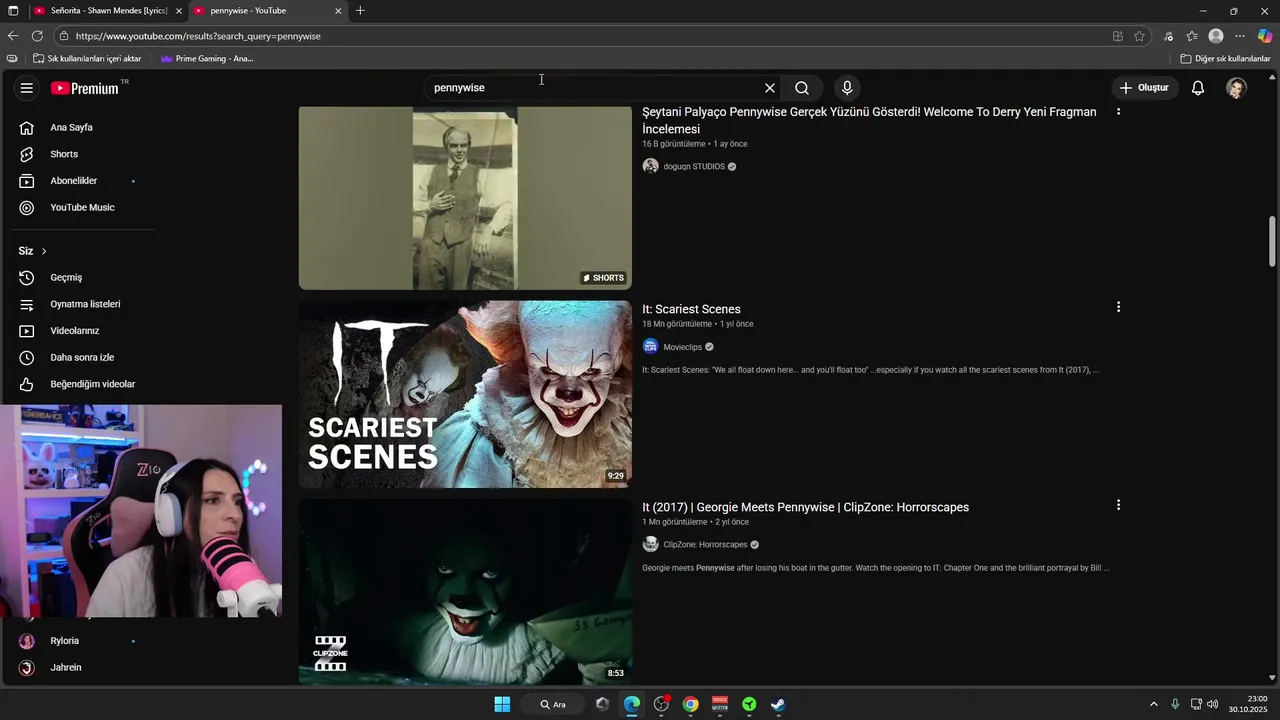This screenshot has width=1280, height=720.
Task: Reload the current page
Action: (37, 36)
